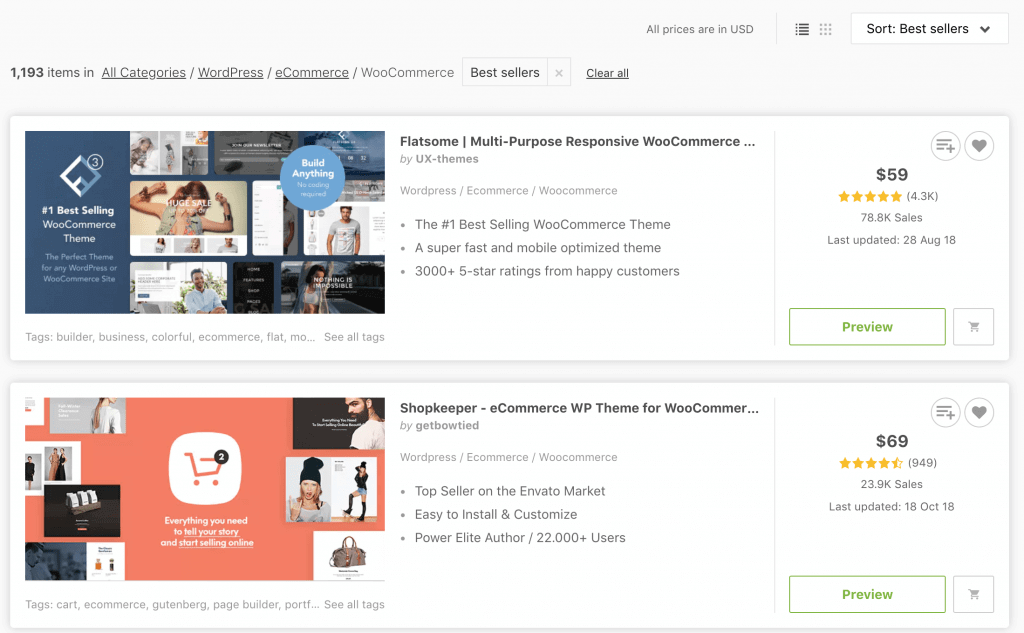This screenshot has width=1024, height=633.
Task: Open the Flatsome thumbnail image
Action: tap(205, 222)
